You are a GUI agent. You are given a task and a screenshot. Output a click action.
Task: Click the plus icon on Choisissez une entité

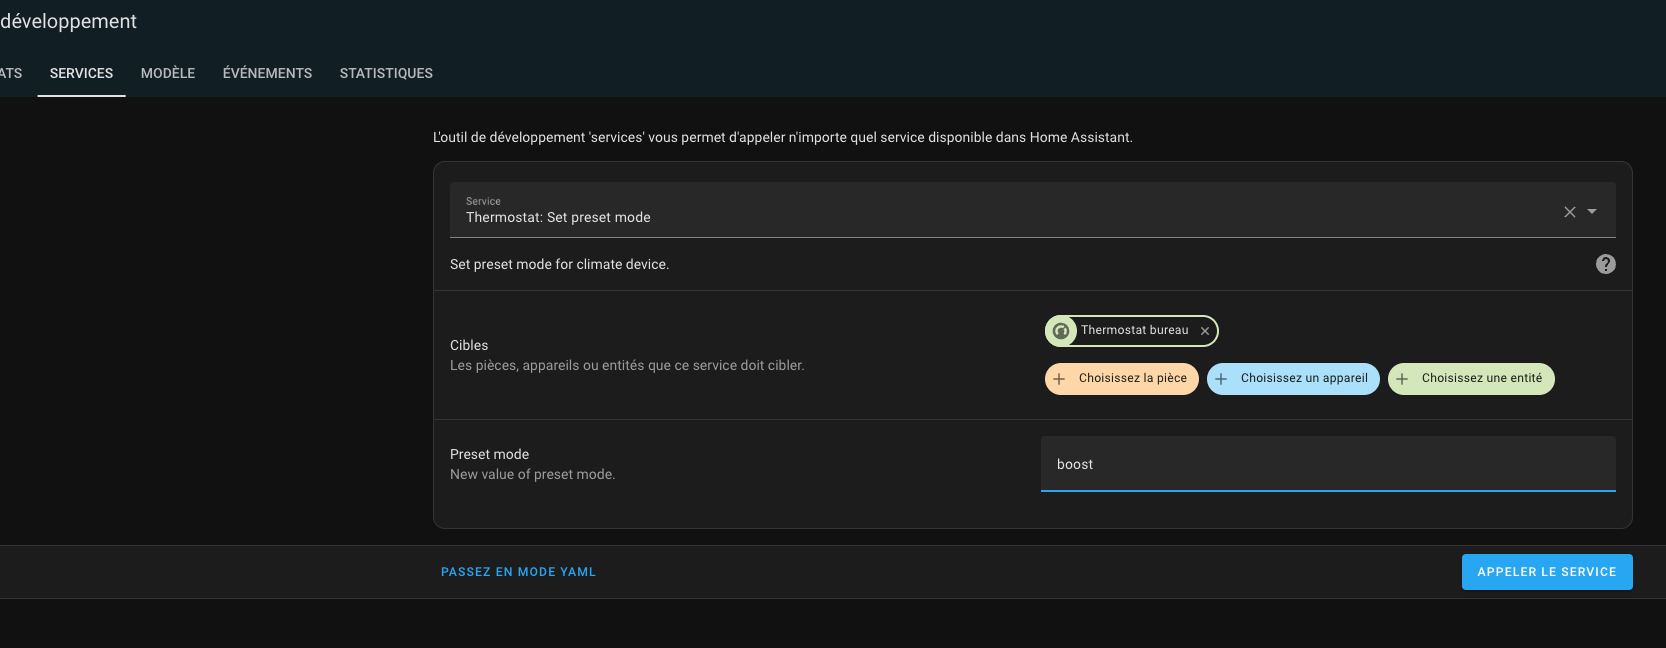click(1402, 379)
